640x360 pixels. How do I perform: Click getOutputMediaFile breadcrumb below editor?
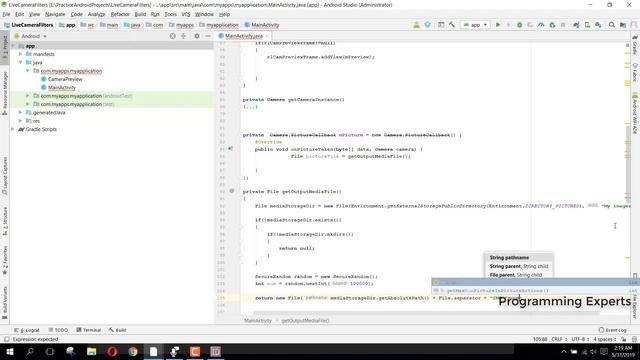click(305, 320)
